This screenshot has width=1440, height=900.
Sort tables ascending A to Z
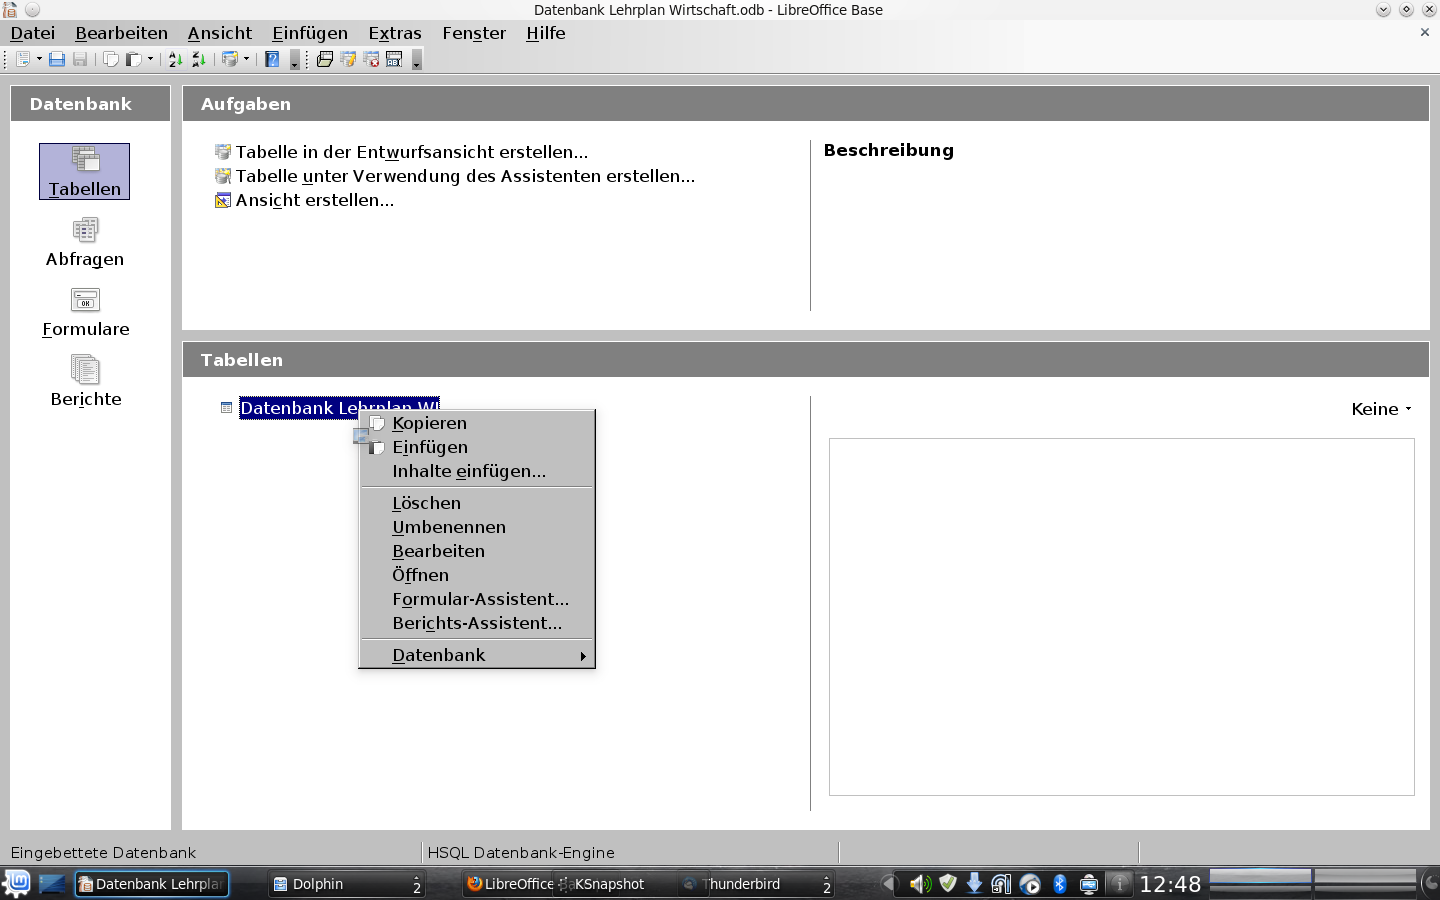coord(175,60)
